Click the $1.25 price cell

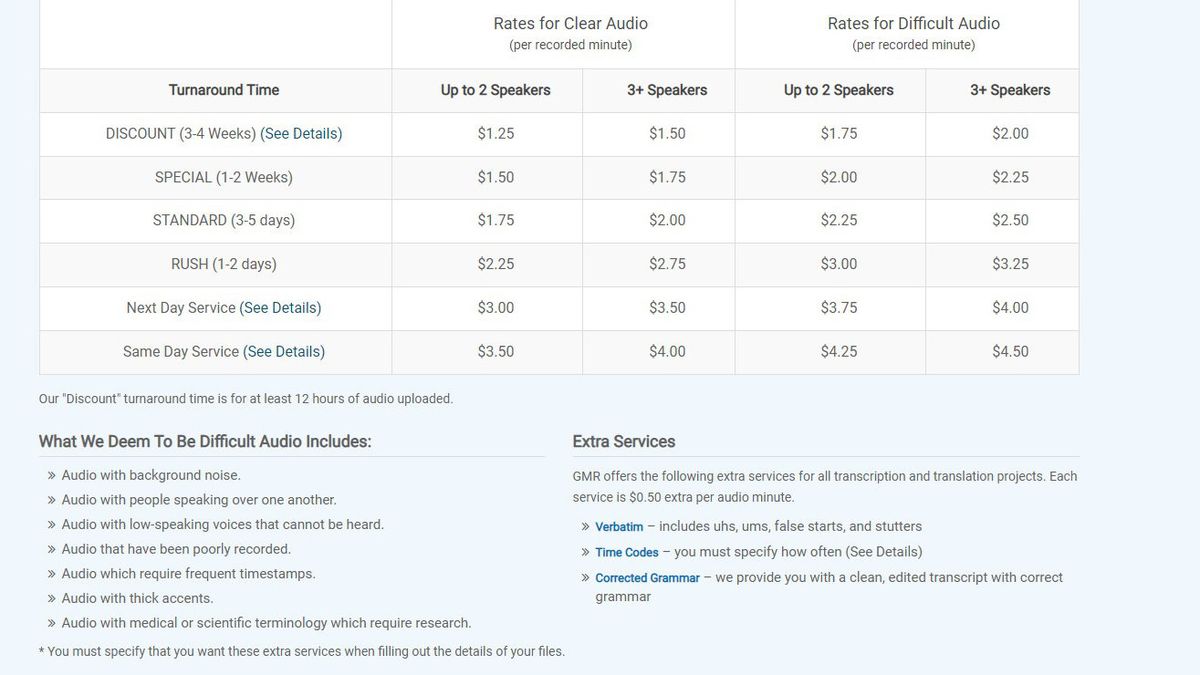(496, 133)
